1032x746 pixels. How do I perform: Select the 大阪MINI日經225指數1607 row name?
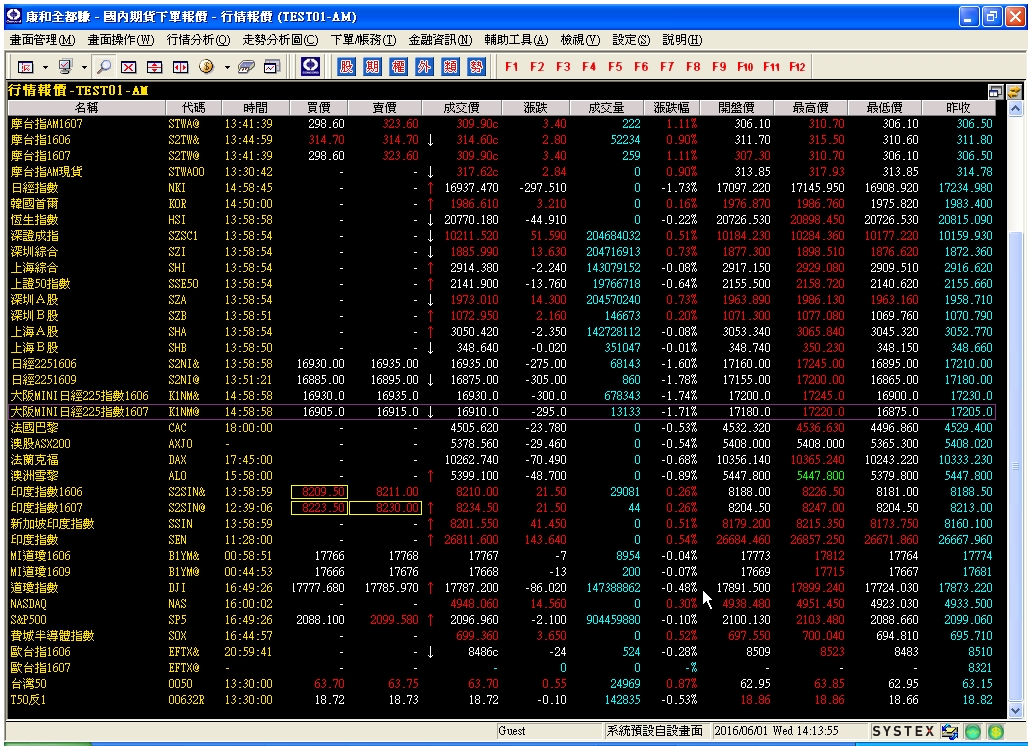[x=80, y=412]
